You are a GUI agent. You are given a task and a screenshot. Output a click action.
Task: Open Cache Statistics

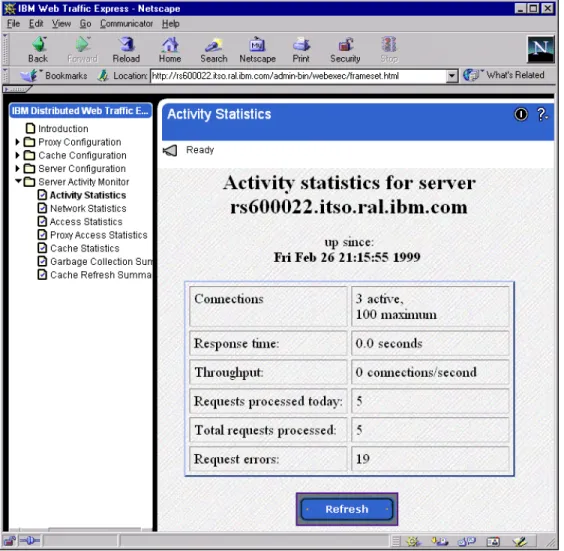[85, 248]
